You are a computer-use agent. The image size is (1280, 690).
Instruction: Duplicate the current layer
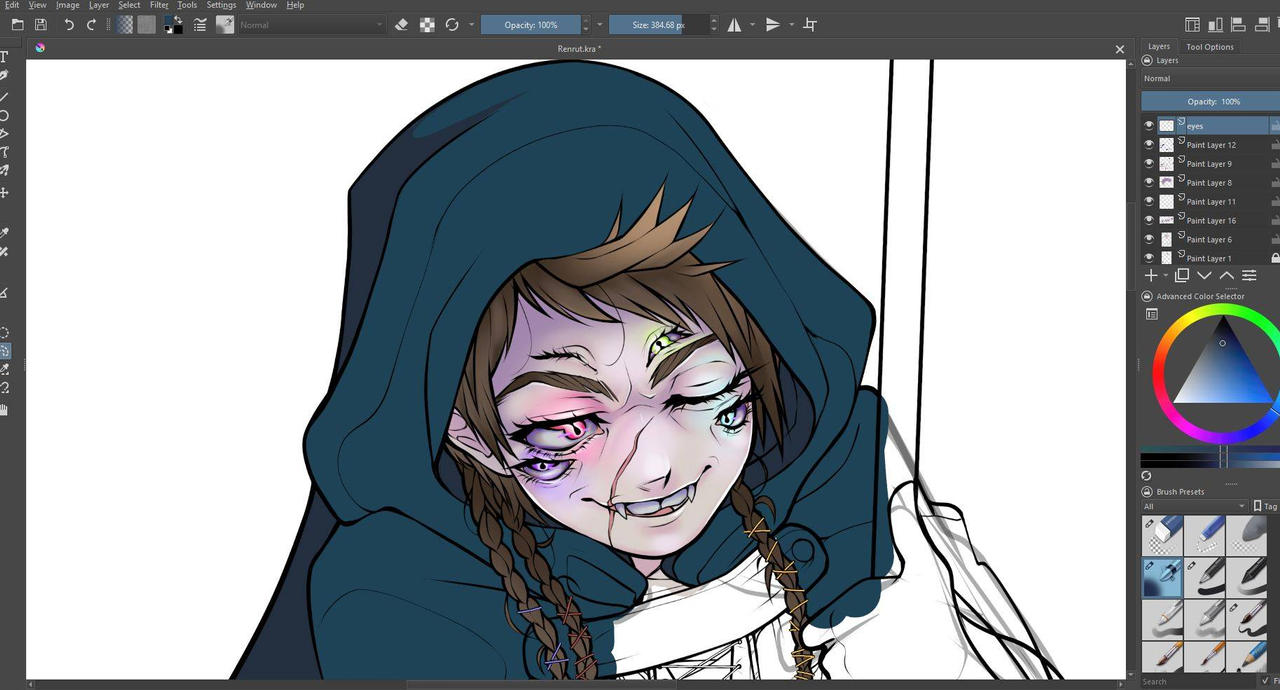(1182, 275)
